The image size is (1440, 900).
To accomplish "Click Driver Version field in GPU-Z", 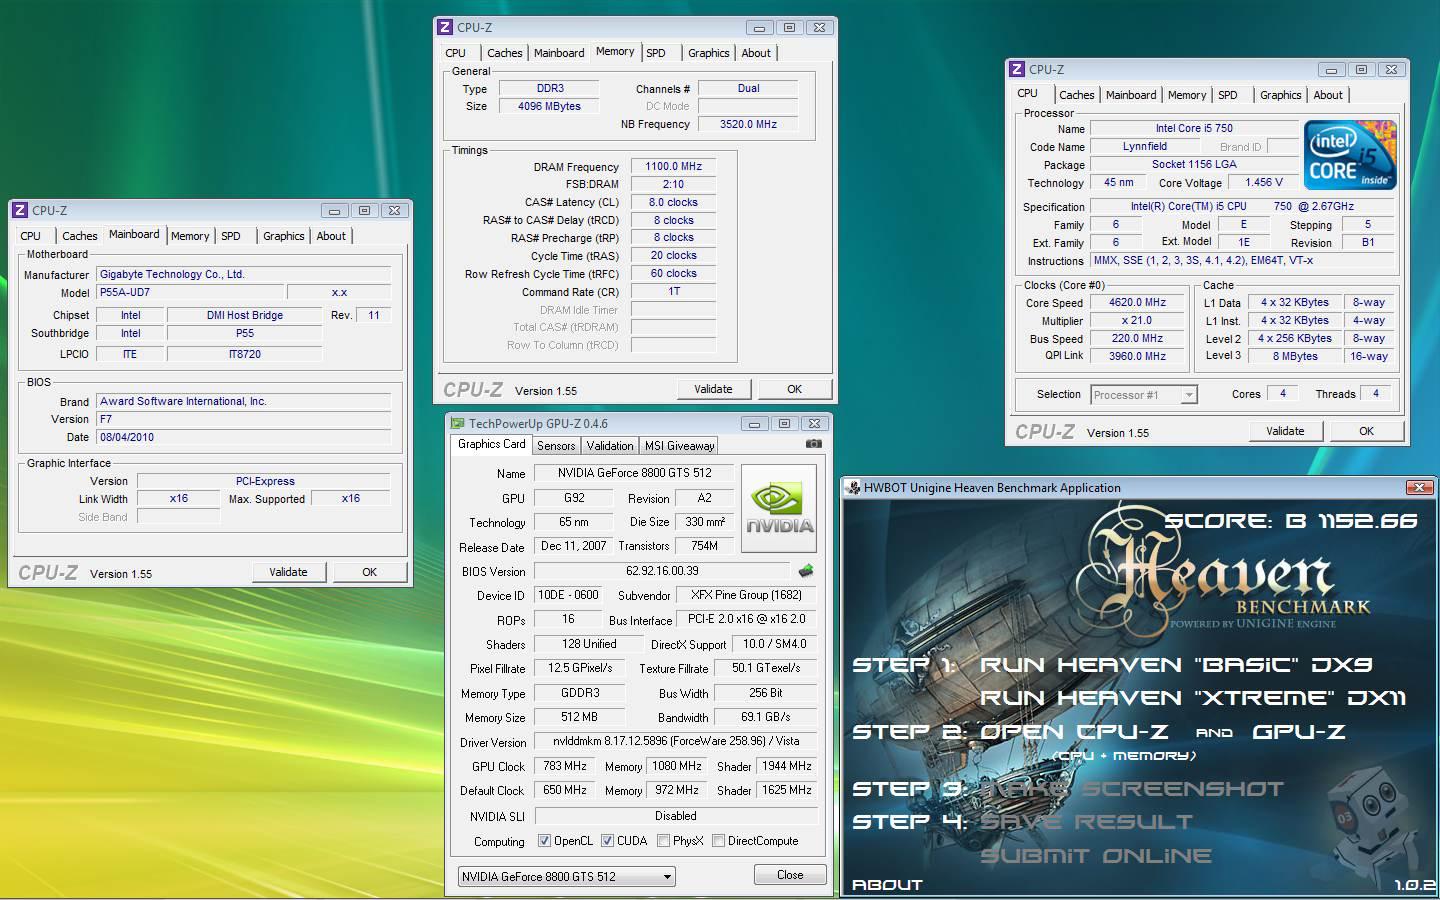I will click(x=676, y=741).
